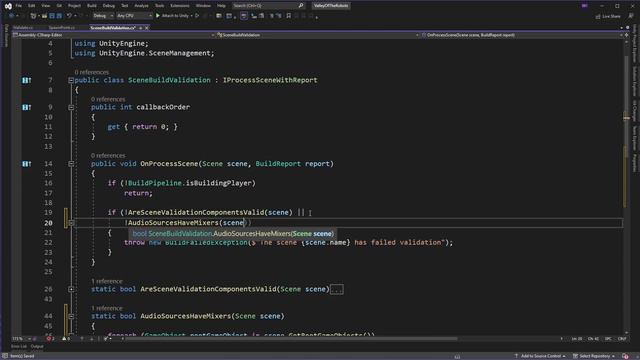640x360 pixels.
Task: Open the View menu
Action: pos(46,6)
